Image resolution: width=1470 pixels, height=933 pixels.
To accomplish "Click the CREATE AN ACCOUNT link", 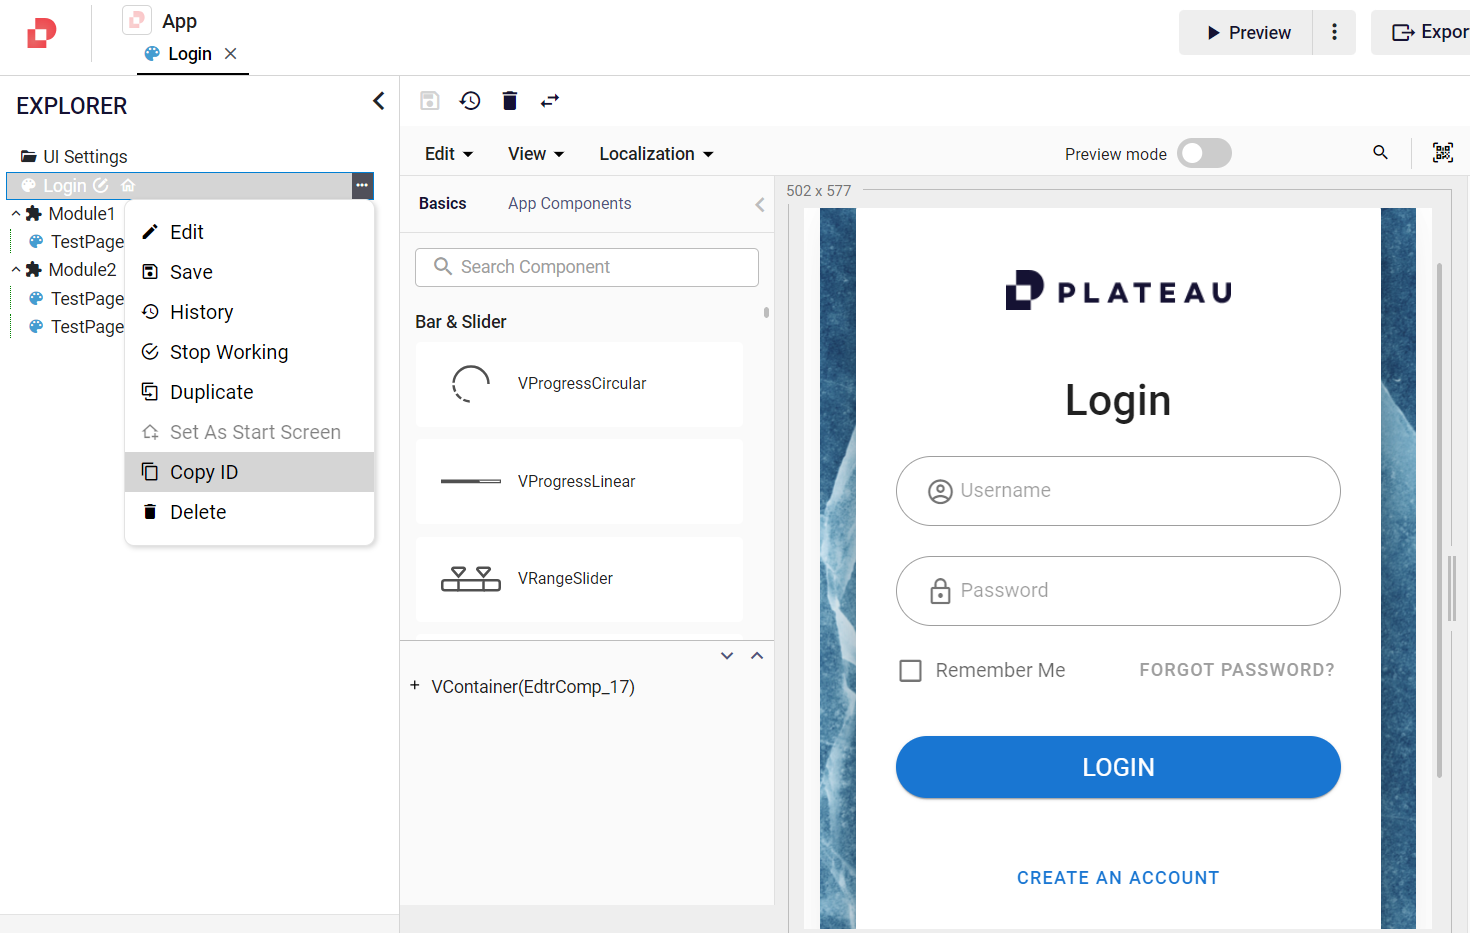I will click(x=1117, y=878).
